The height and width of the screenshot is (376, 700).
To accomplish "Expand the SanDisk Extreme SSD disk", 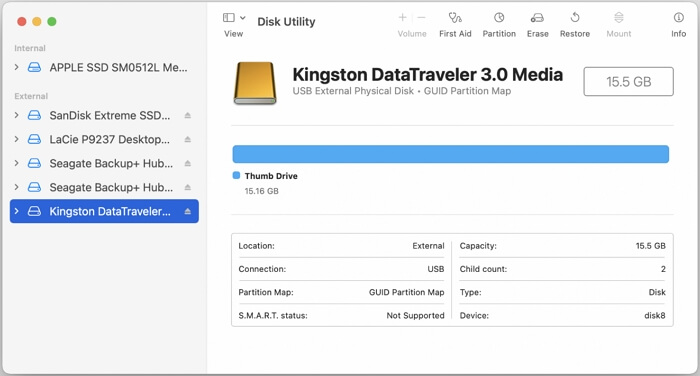I will (17, 115).
